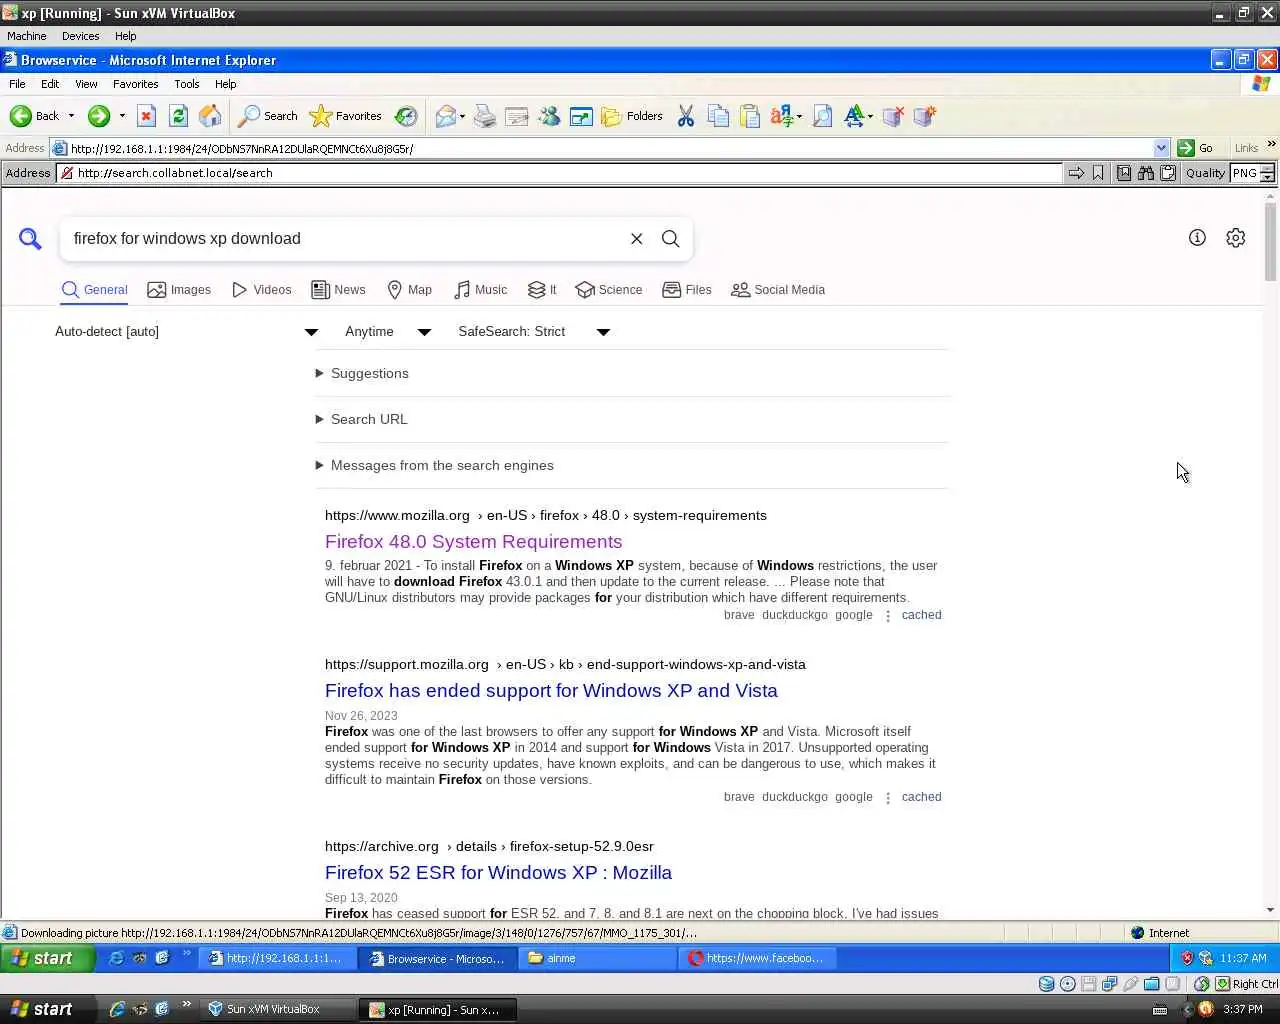Open cached link for Firefox 48.0 result
Image resolution: width=1280 pixels, height=1024 pixels.
tap(921, 615)
